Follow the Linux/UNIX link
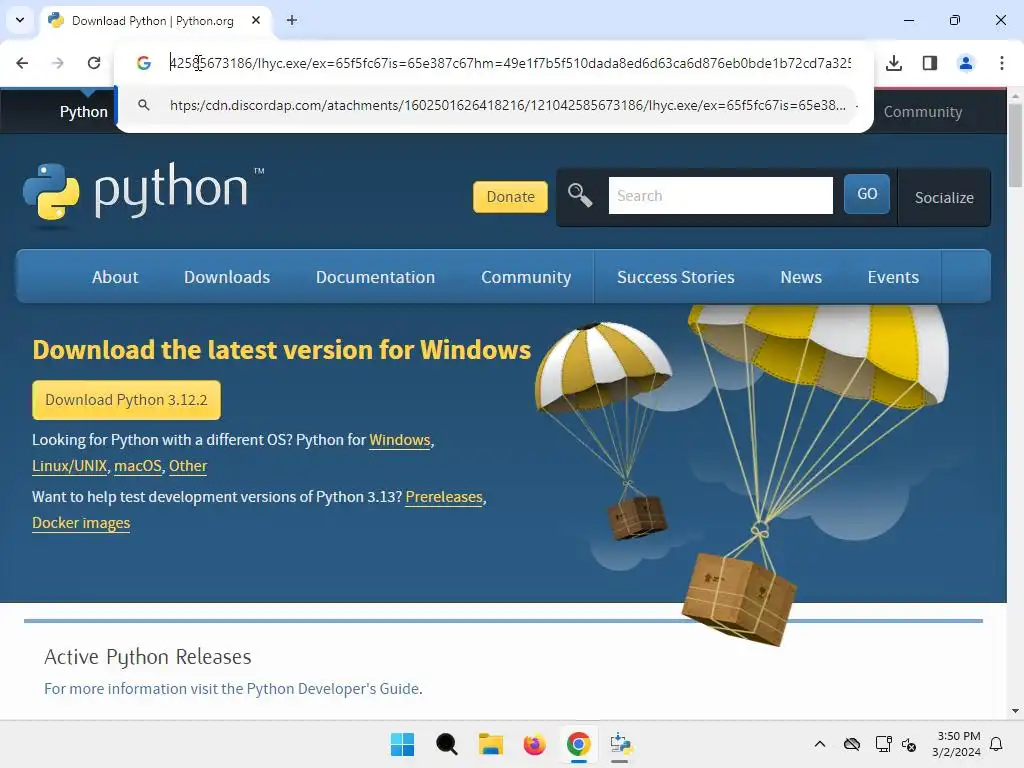Image resolution: width=1024 pixels, height=768 pixels. click(x=69, y=466)
